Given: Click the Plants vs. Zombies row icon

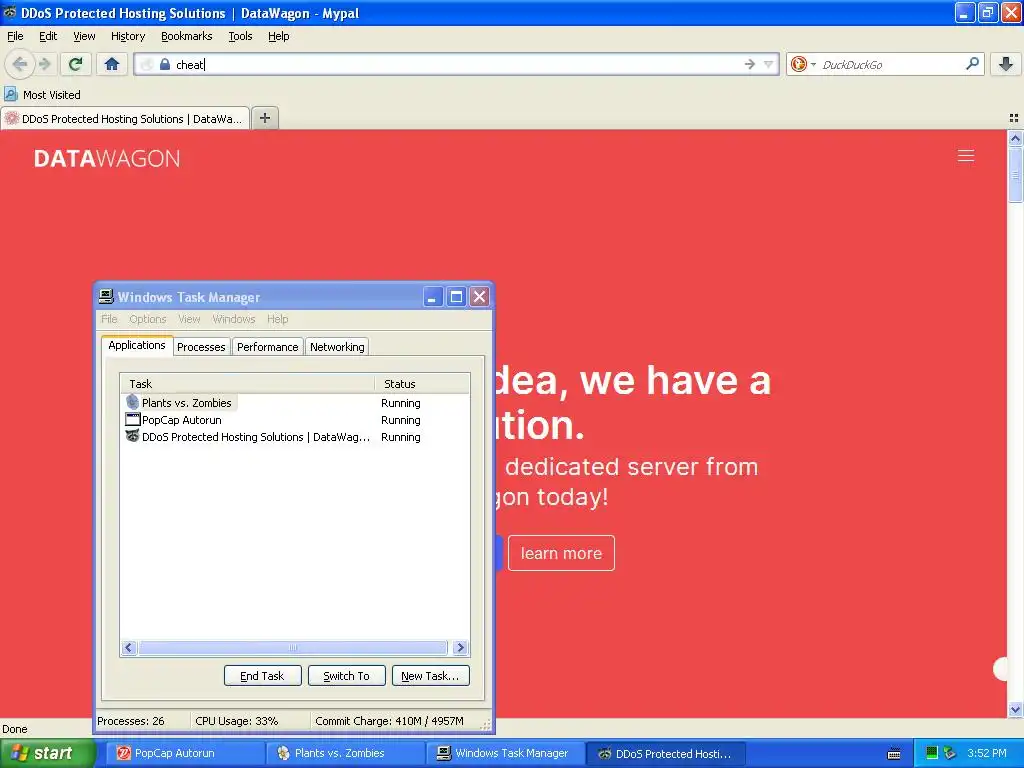Looking at the screenshot, I should click(x=133, y=402).
